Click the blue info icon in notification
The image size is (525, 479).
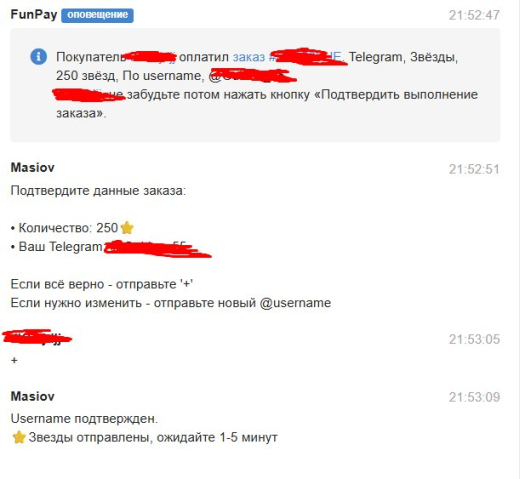click(39, 56)
